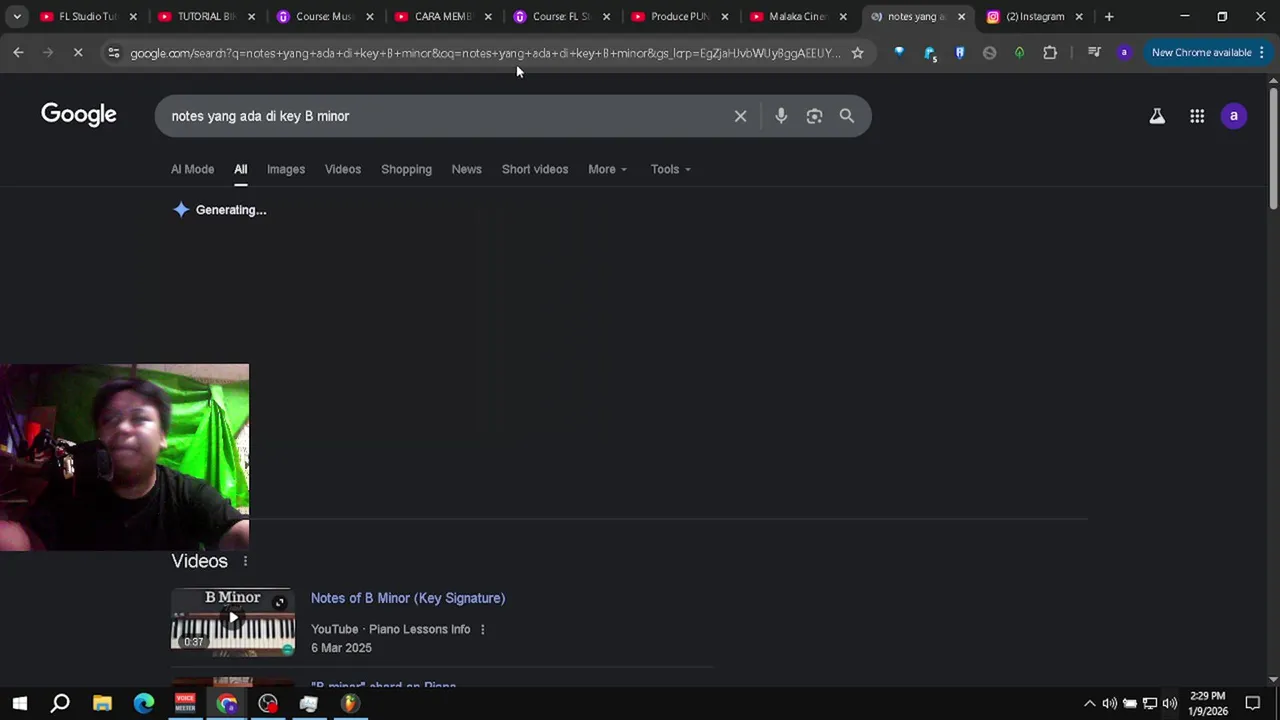Click the Videos section heading
Image resolution: width=1280 pixels, height=720 pixels.
pyautogui.click(x=199, y=561)
